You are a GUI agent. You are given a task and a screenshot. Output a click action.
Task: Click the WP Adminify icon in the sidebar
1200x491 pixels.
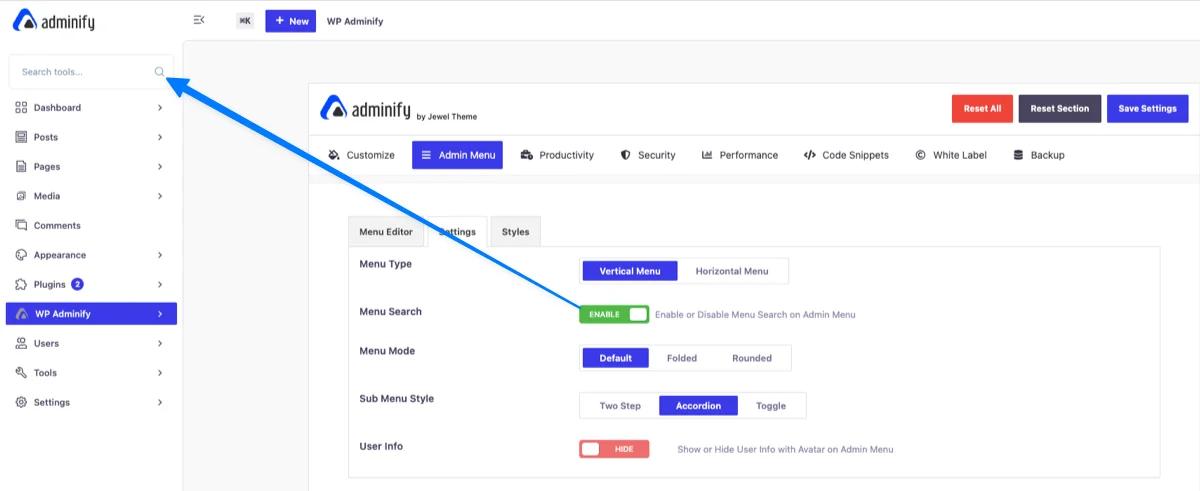tap(21, 314)
